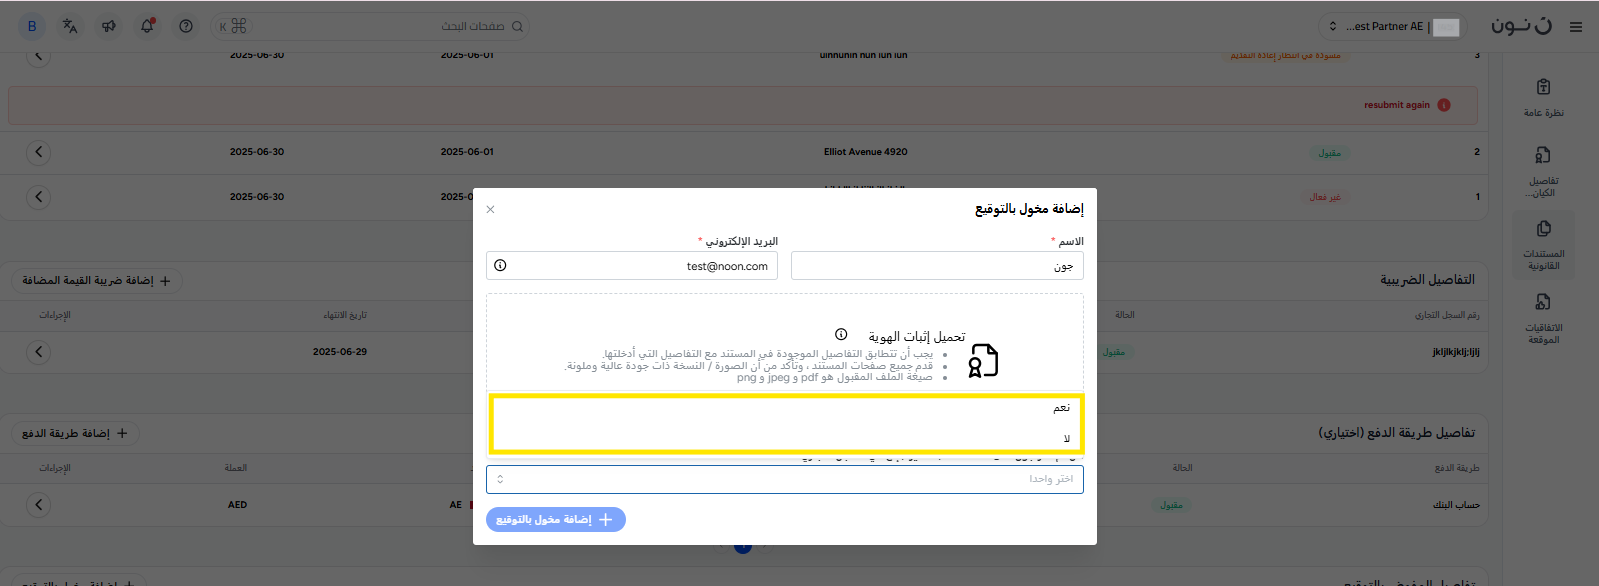Click the info icon beside تحميل إثبات الهوية
The height and width of the screenshot is (586, 1599).
point(841,334)
